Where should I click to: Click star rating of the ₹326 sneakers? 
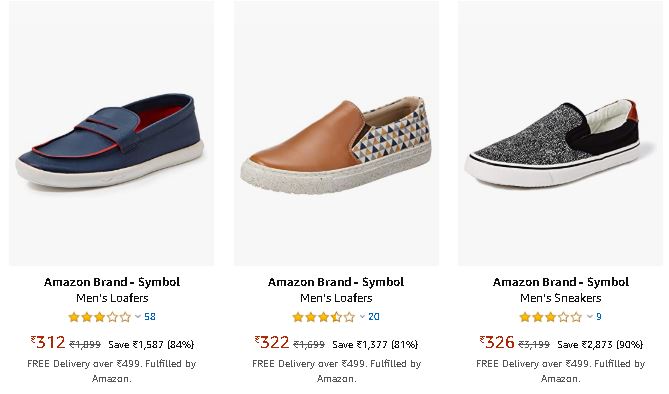tap(550, 317)
